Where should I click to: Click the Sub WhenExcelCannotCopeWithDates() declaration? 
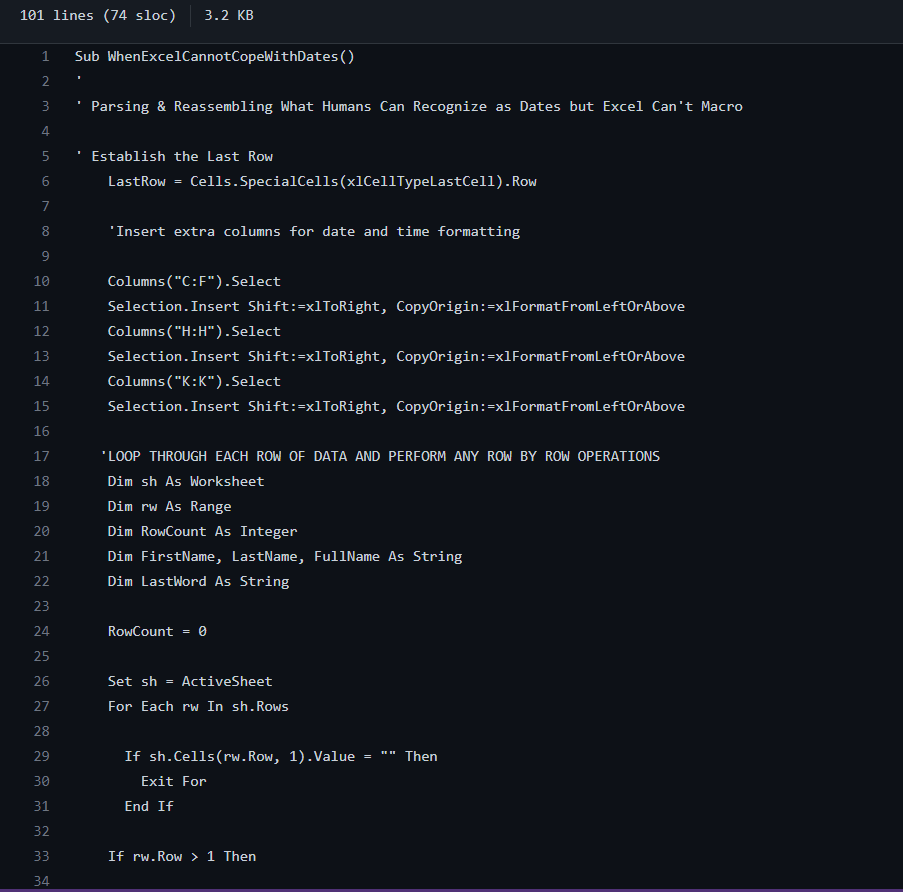[x=214, y=56]
